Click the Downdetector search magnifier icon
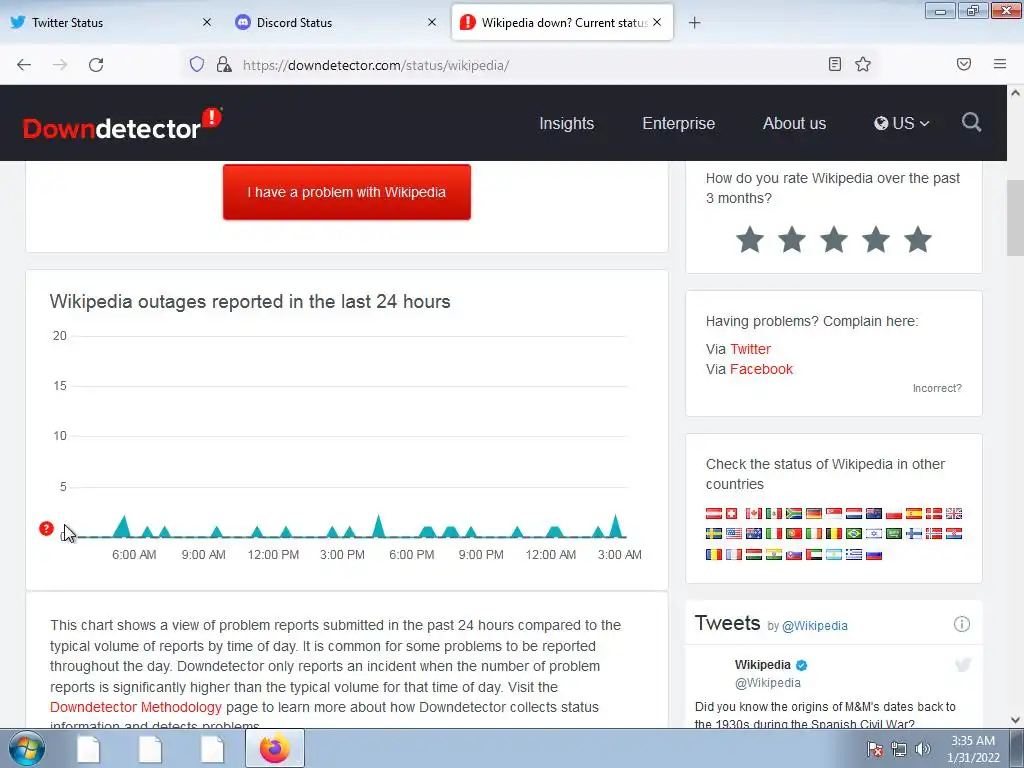1024x768 pixels. tap(971, 122)
